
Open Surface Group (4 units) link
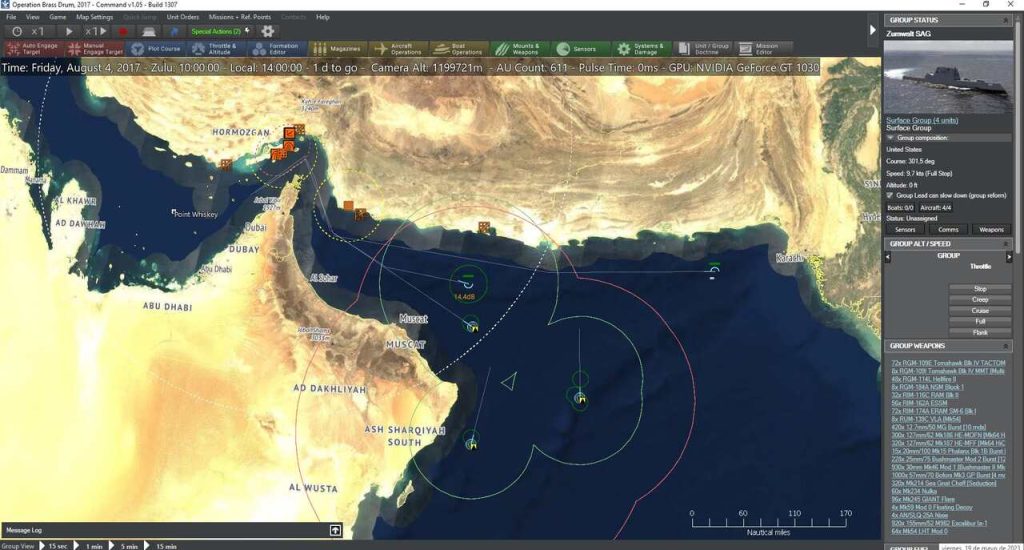(921, 120)
